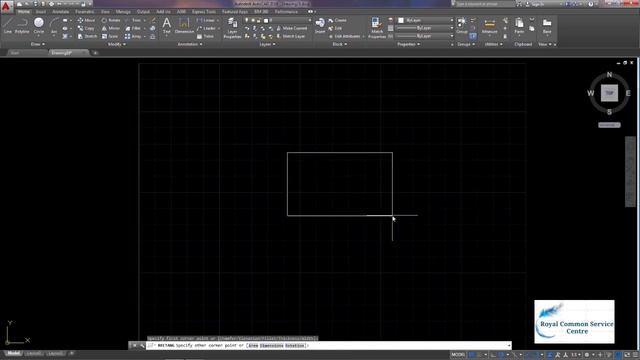Viewport: 640px width, 360px height.
Task: Click Match Layer button
Action: coord(291,36)
